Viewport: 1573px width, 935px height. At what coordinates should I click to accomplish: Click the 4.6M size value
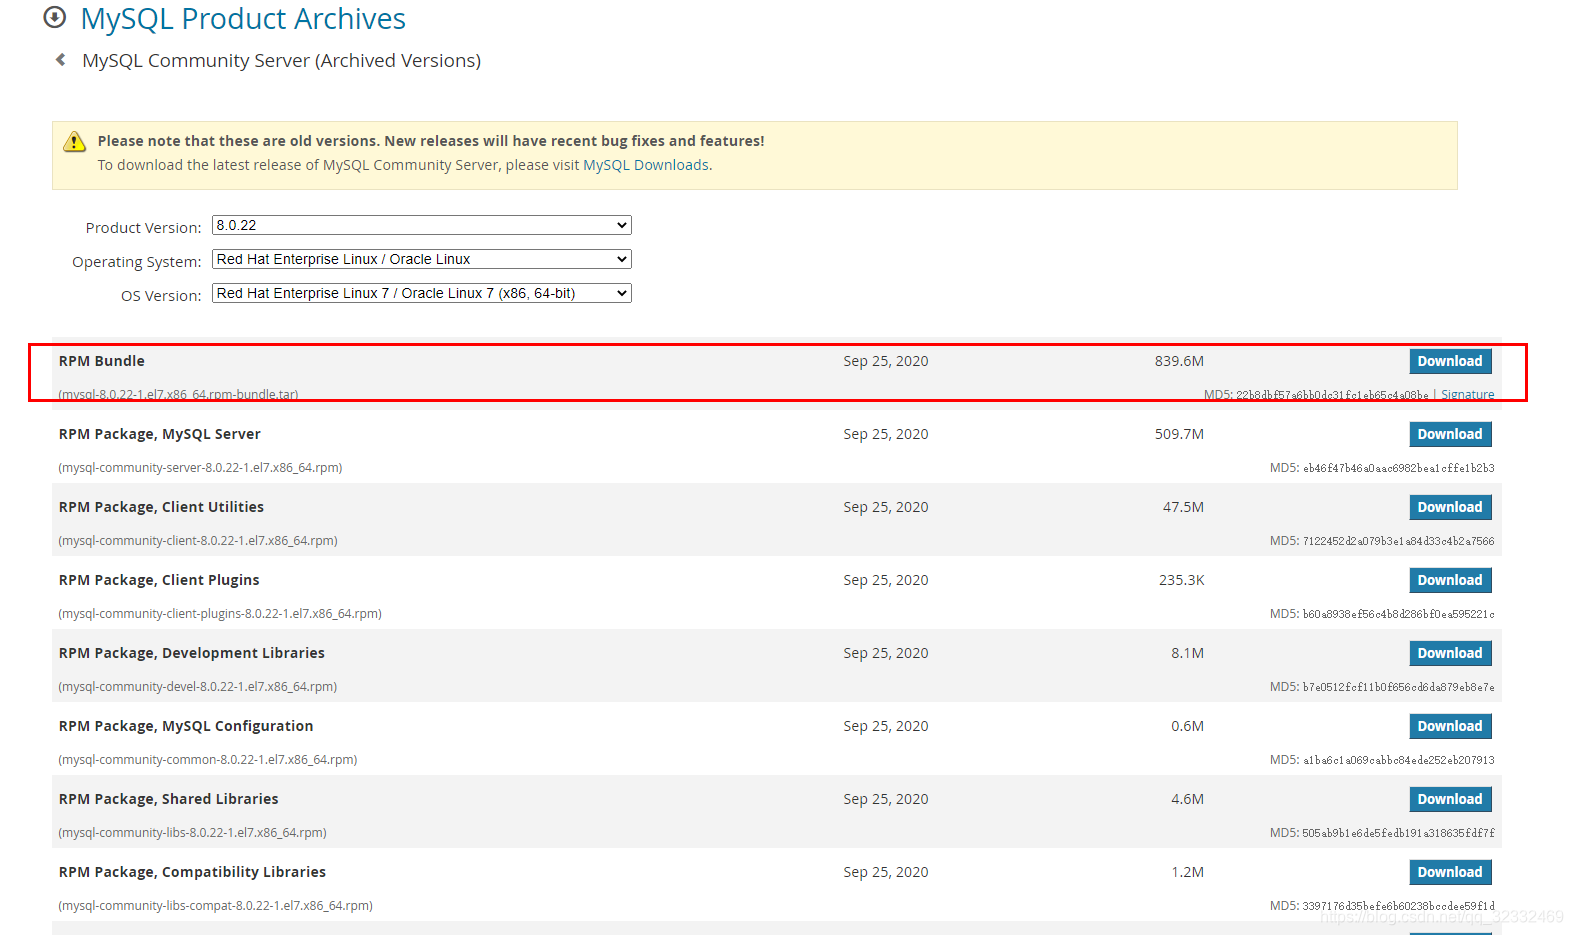1188,799
